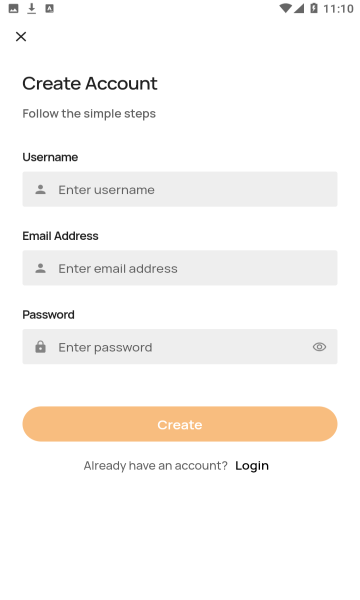Tap the image notification icon in status bar

[x=13, y=8]
